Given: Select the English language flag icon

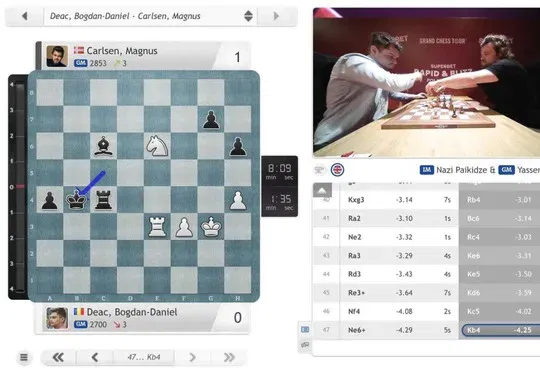Looking at the screenshot, I should (338, 170).
